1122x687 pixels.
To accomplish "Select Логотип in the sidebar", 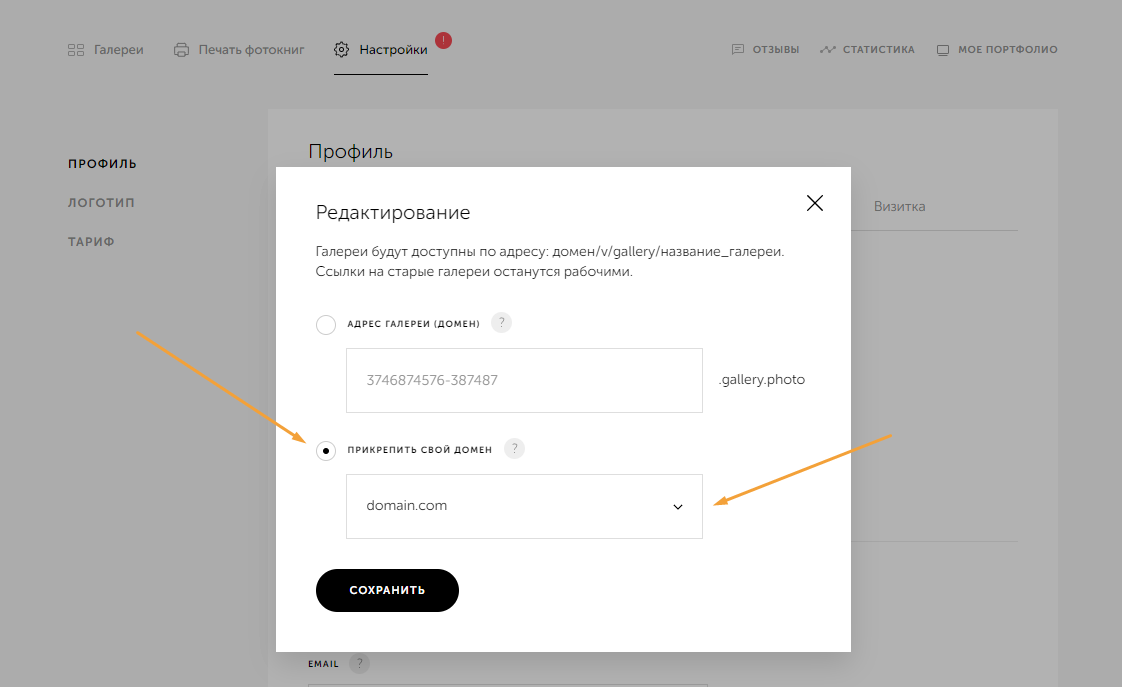I will pos(101,203).
